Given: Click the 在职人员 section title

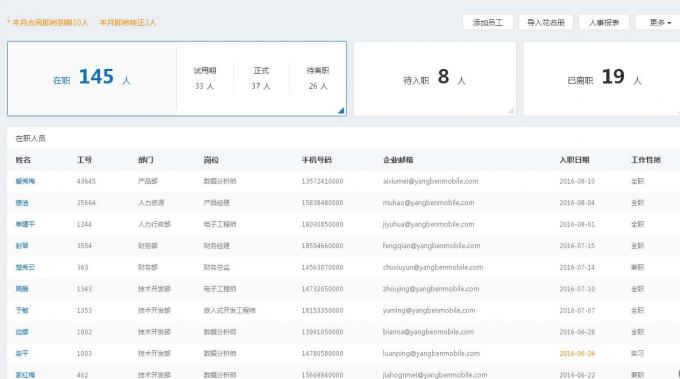Looking at the screenshot, I should coord(30,138).
